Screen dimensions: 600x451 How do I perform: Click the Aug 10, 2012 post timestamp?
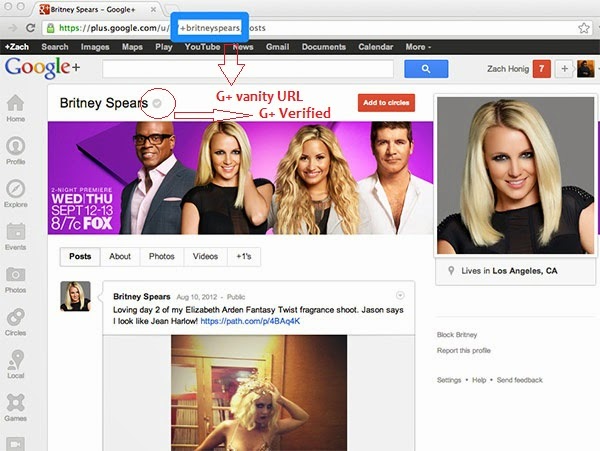point(197,297)
